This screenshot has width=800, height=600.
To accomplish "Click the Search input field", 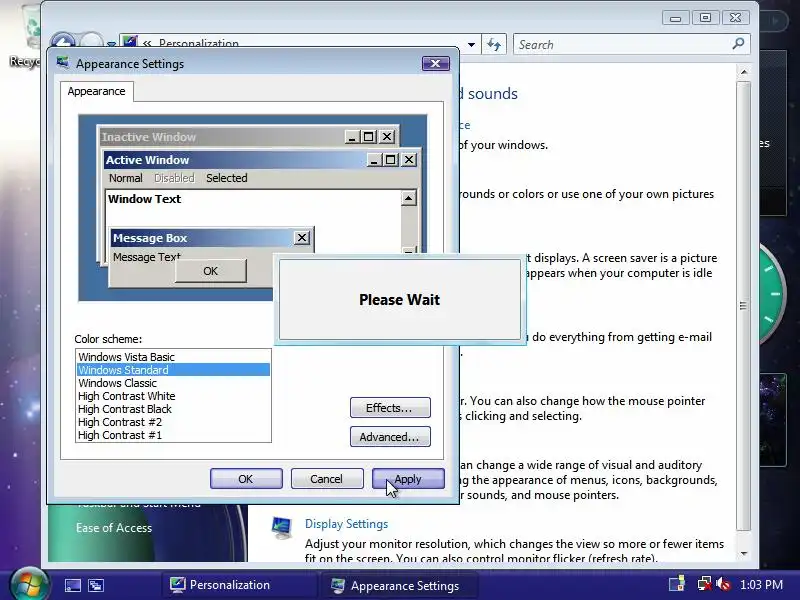I will point(622,44).
